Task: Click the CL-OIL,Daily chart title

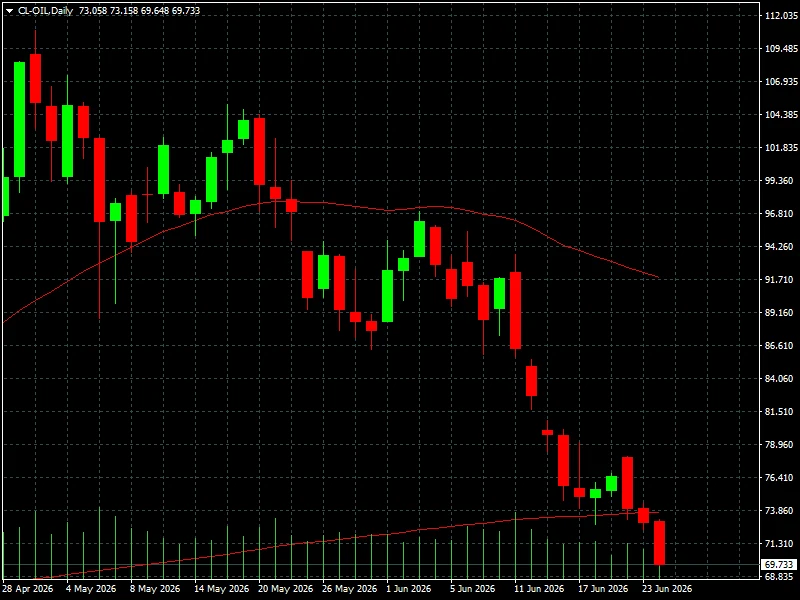Action: (x=46, y=10)
